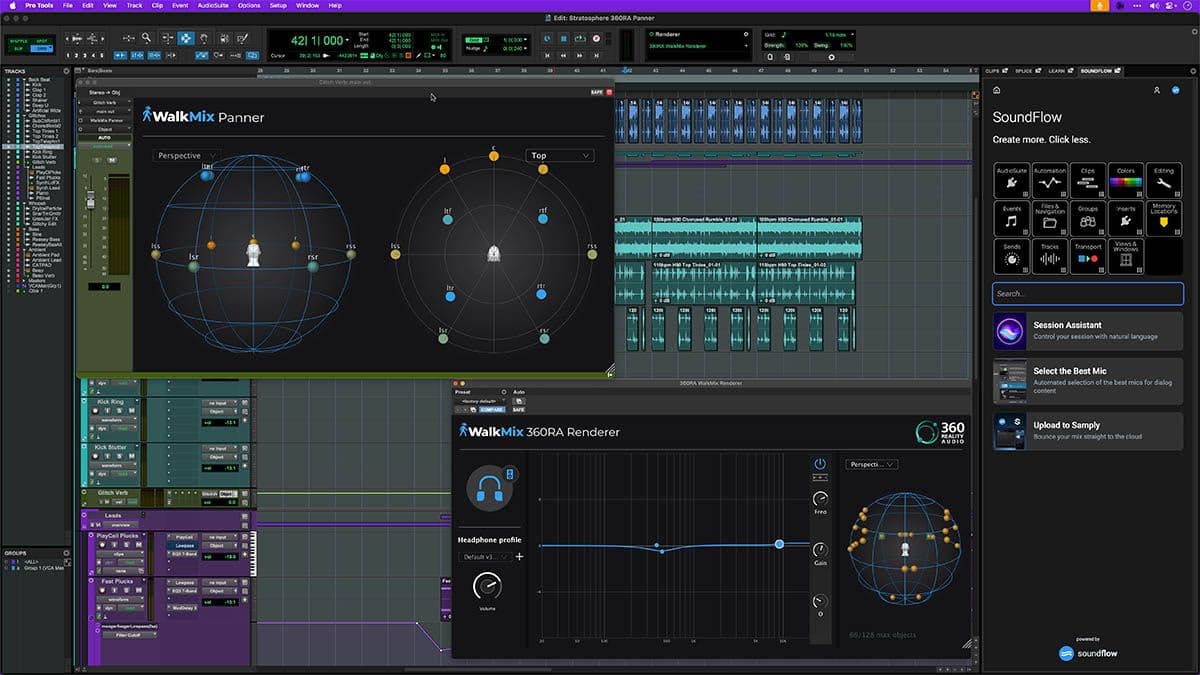Select the Zoomer magnifier tool
This screenshot has height=675, width=1200.
pos(146,39)
